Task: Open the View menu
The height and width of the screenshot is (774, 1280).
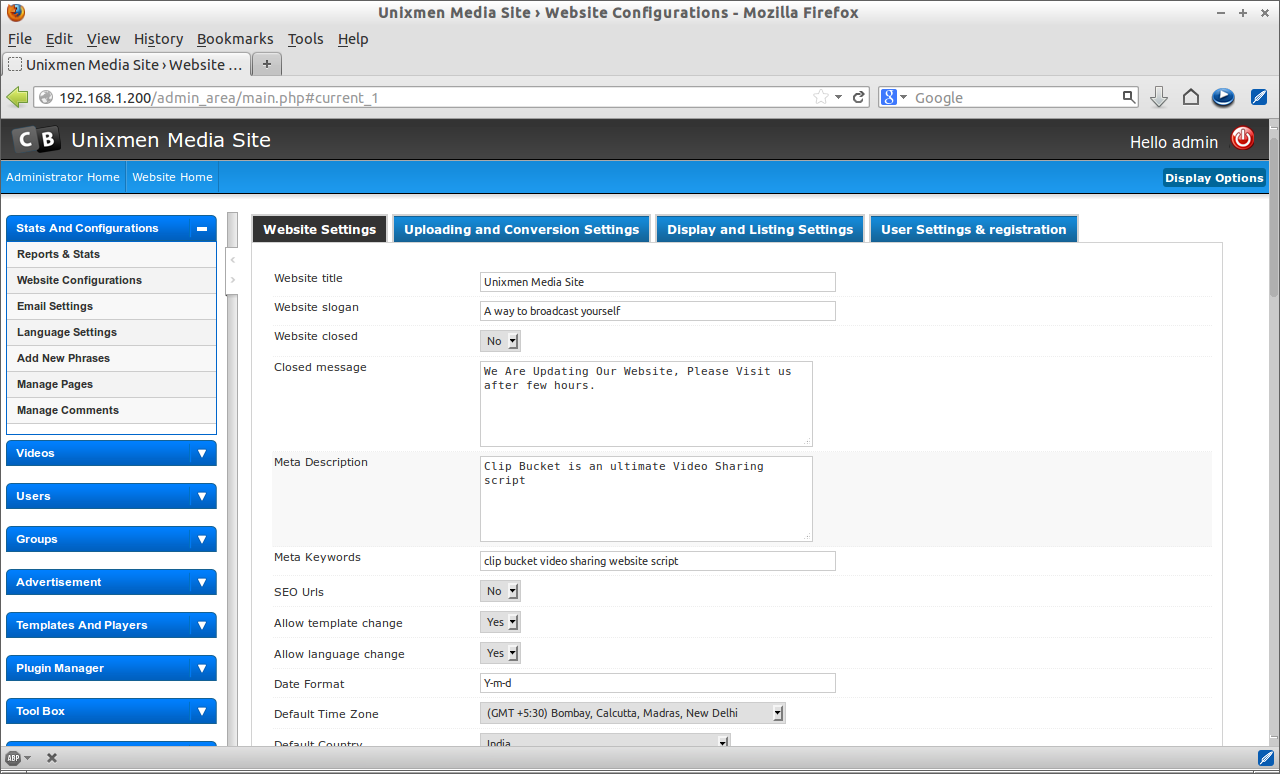Action: [x=103, y=39]
